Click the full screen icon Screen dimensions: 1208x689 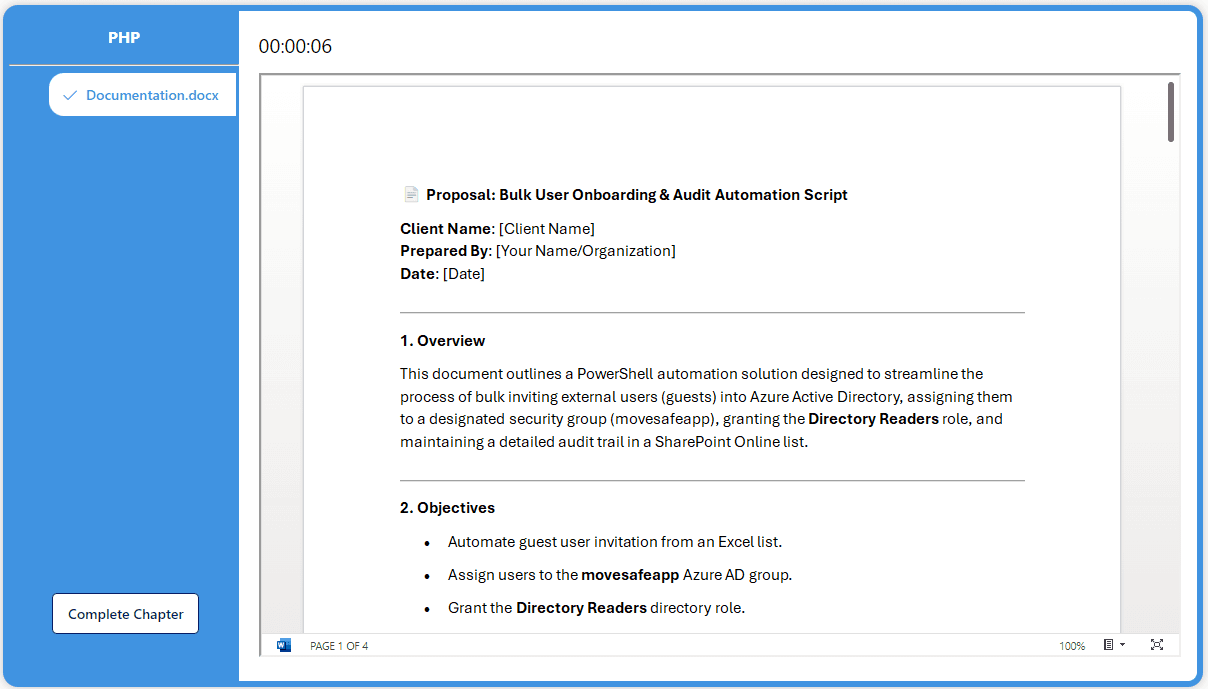tap(1157, 645)
